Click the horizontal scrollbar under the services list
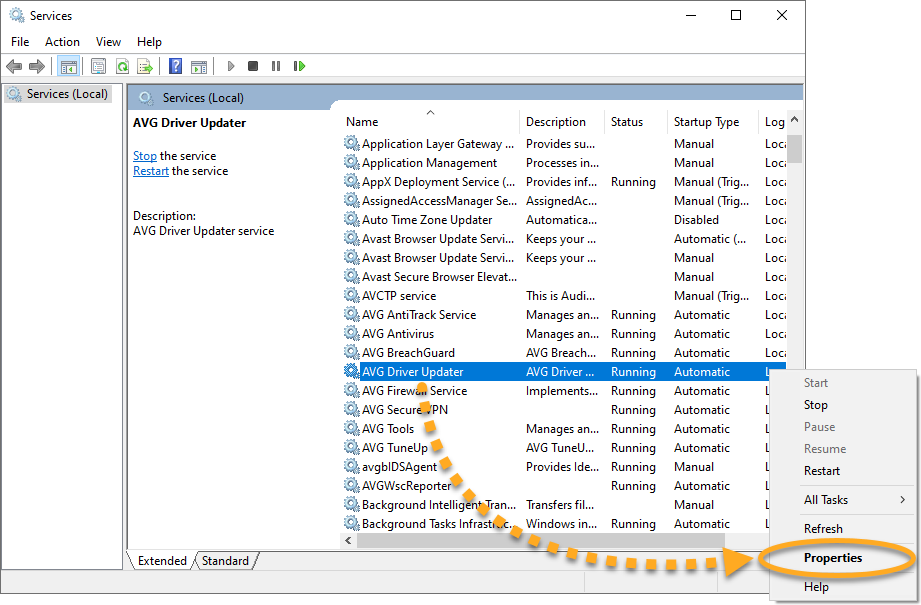 coord(540,540)
